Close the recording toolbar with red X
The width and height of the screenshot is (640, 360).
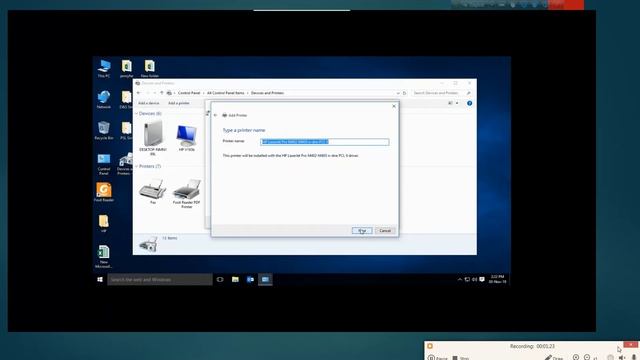click(631, 344)
